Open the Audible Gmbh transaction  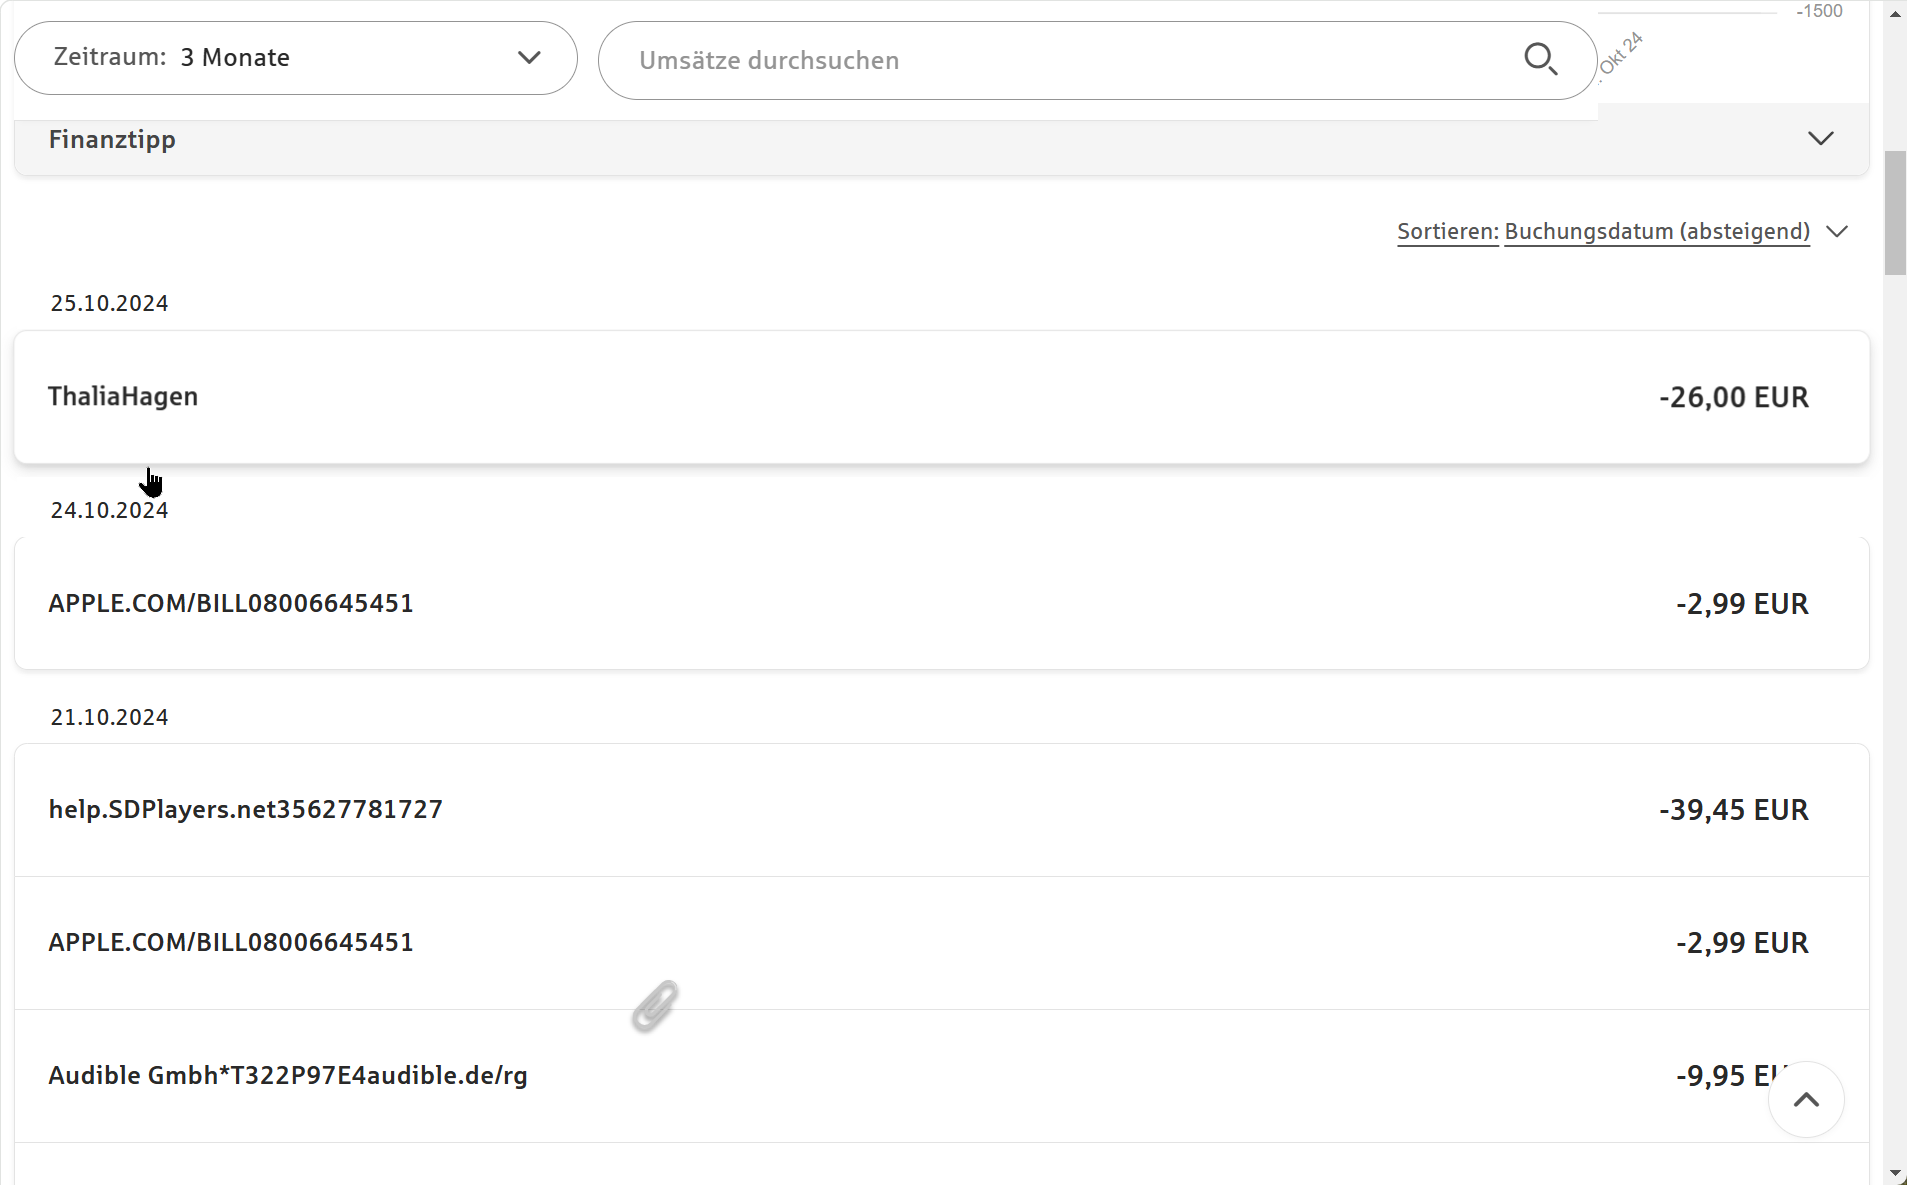point(941,1076)
